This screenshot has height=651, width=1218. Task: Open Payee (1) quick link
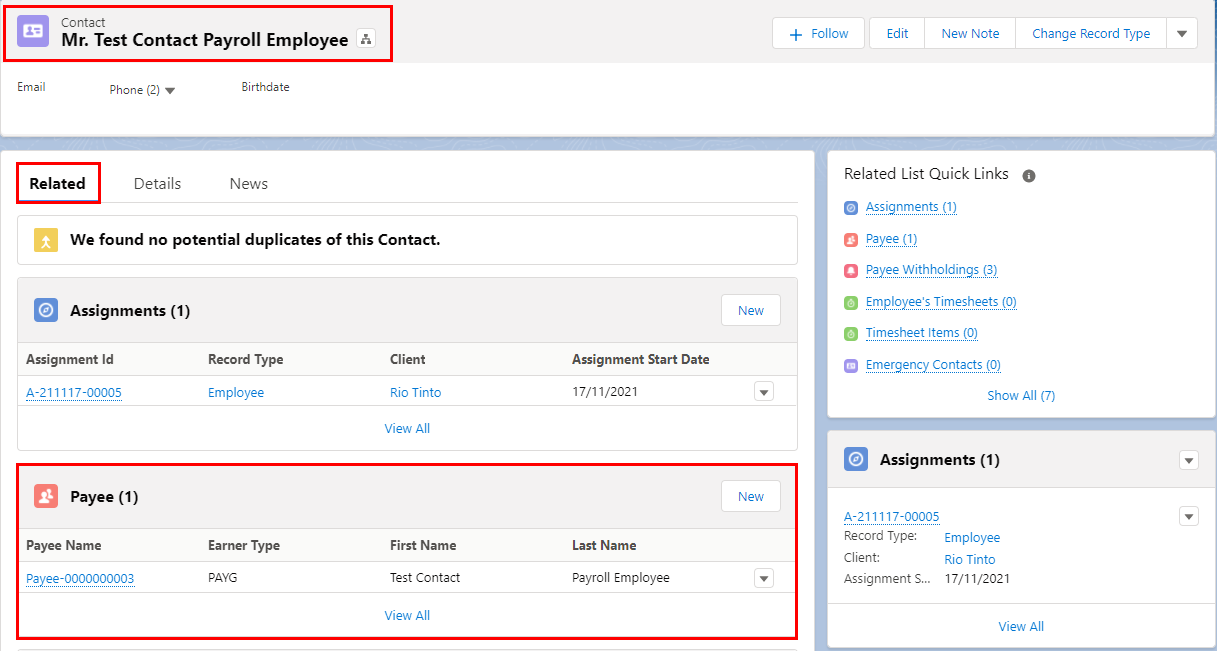coord(891,239)
